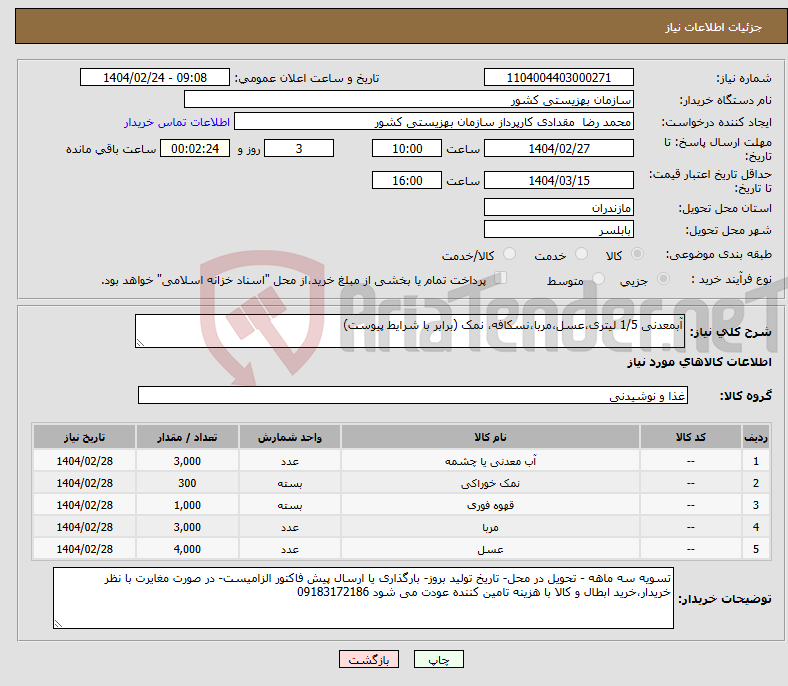The image size is (788, 686).
Task: Click the توضیحات خریدار notes text area
Action: (363, 598)
